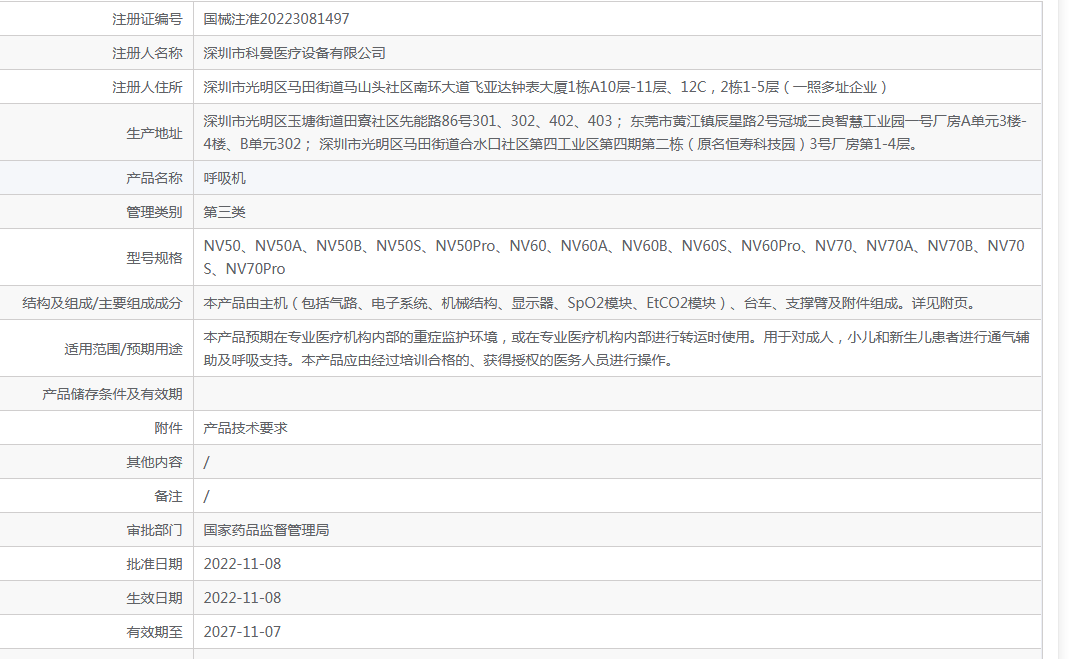Click the 注册证编号 label cell
This screenshot has height=659, width=1069.
point(147,19)
